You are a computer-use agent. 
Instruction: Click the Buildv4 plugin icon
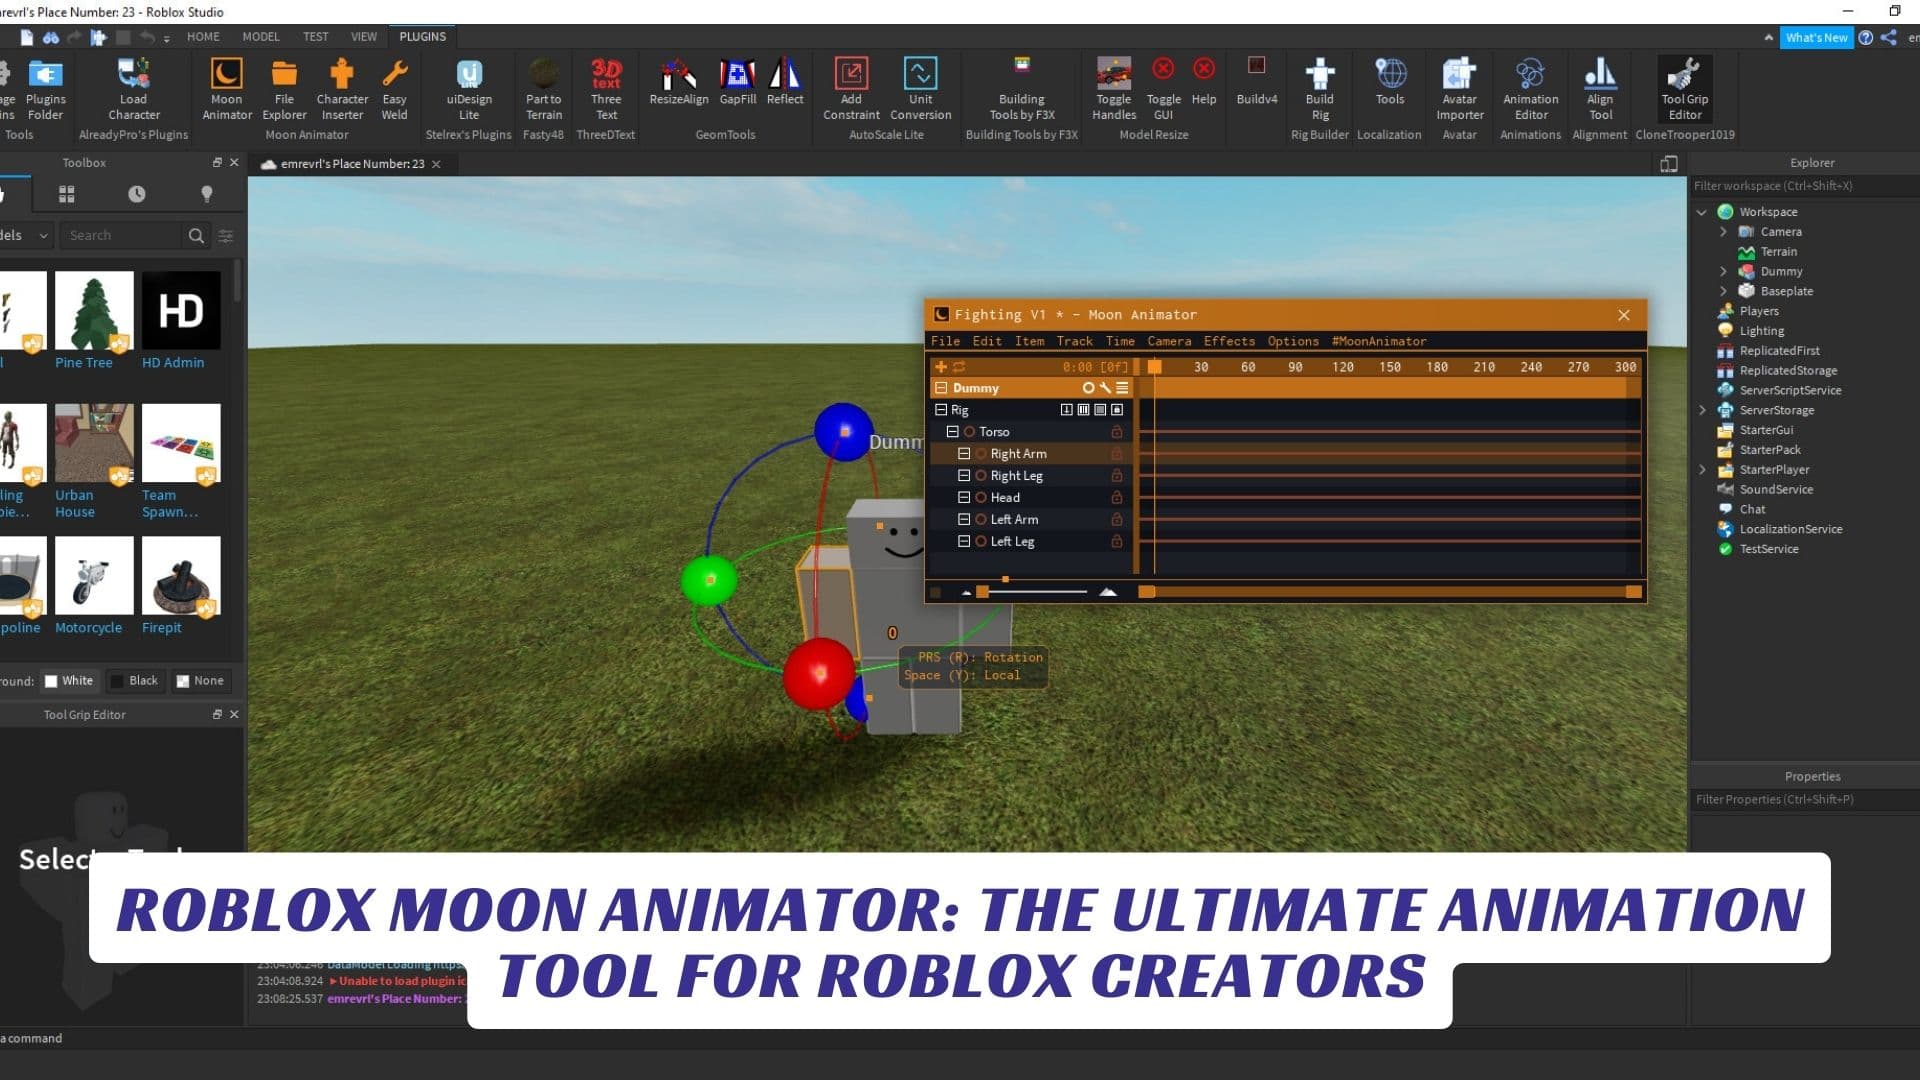pos(1257,82)
